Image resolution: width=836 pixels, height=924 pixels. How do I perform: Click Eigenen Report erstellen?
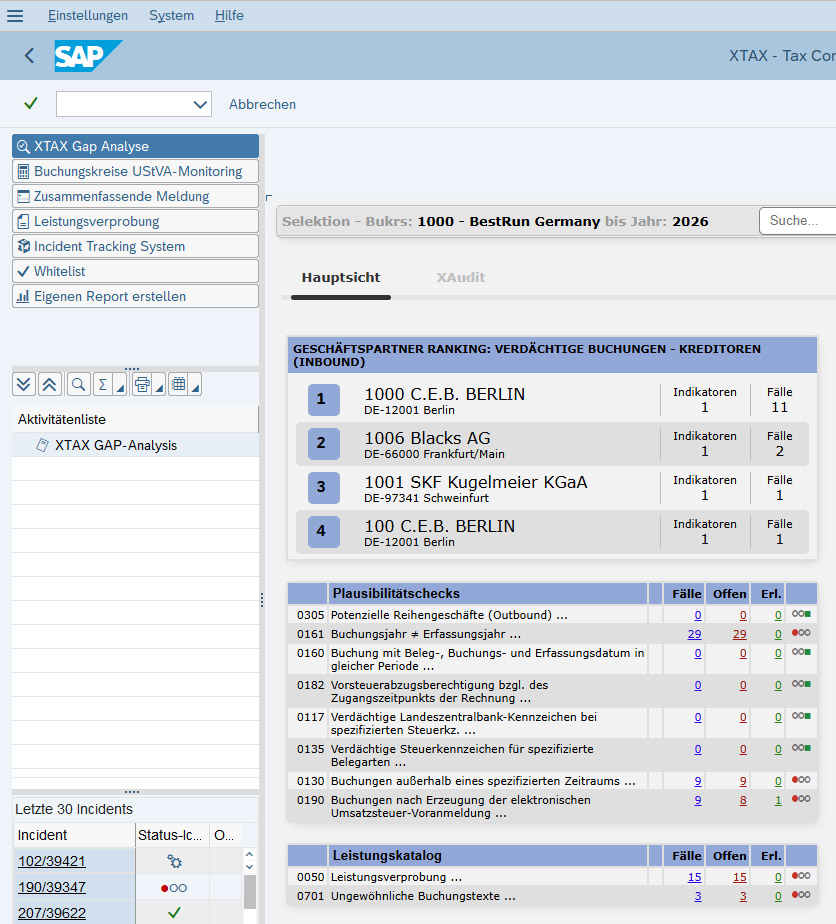point(136,296)
